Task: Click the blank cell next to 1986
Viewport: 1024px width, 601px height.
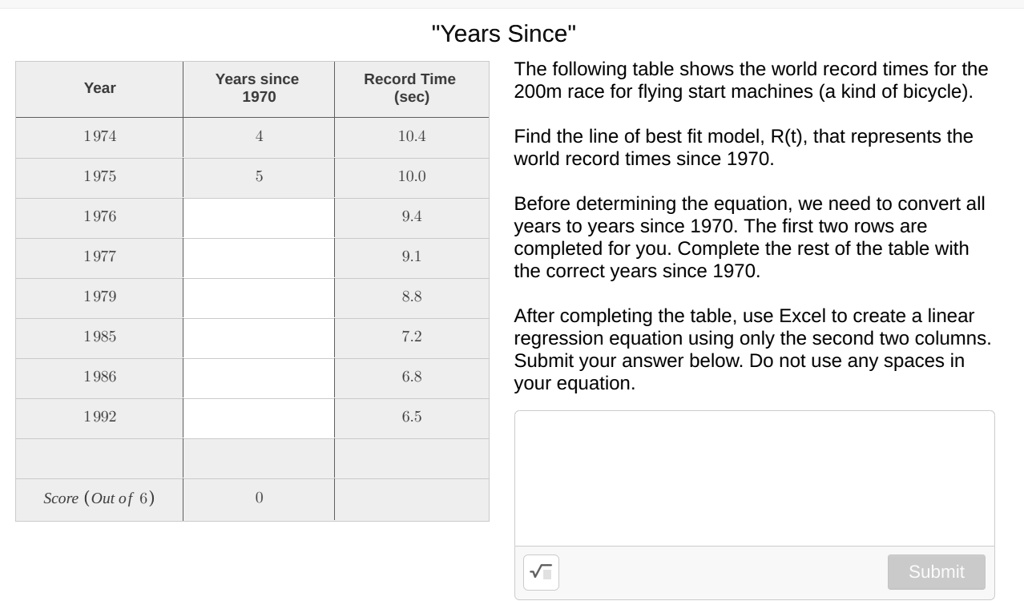Action: (256, 377)
